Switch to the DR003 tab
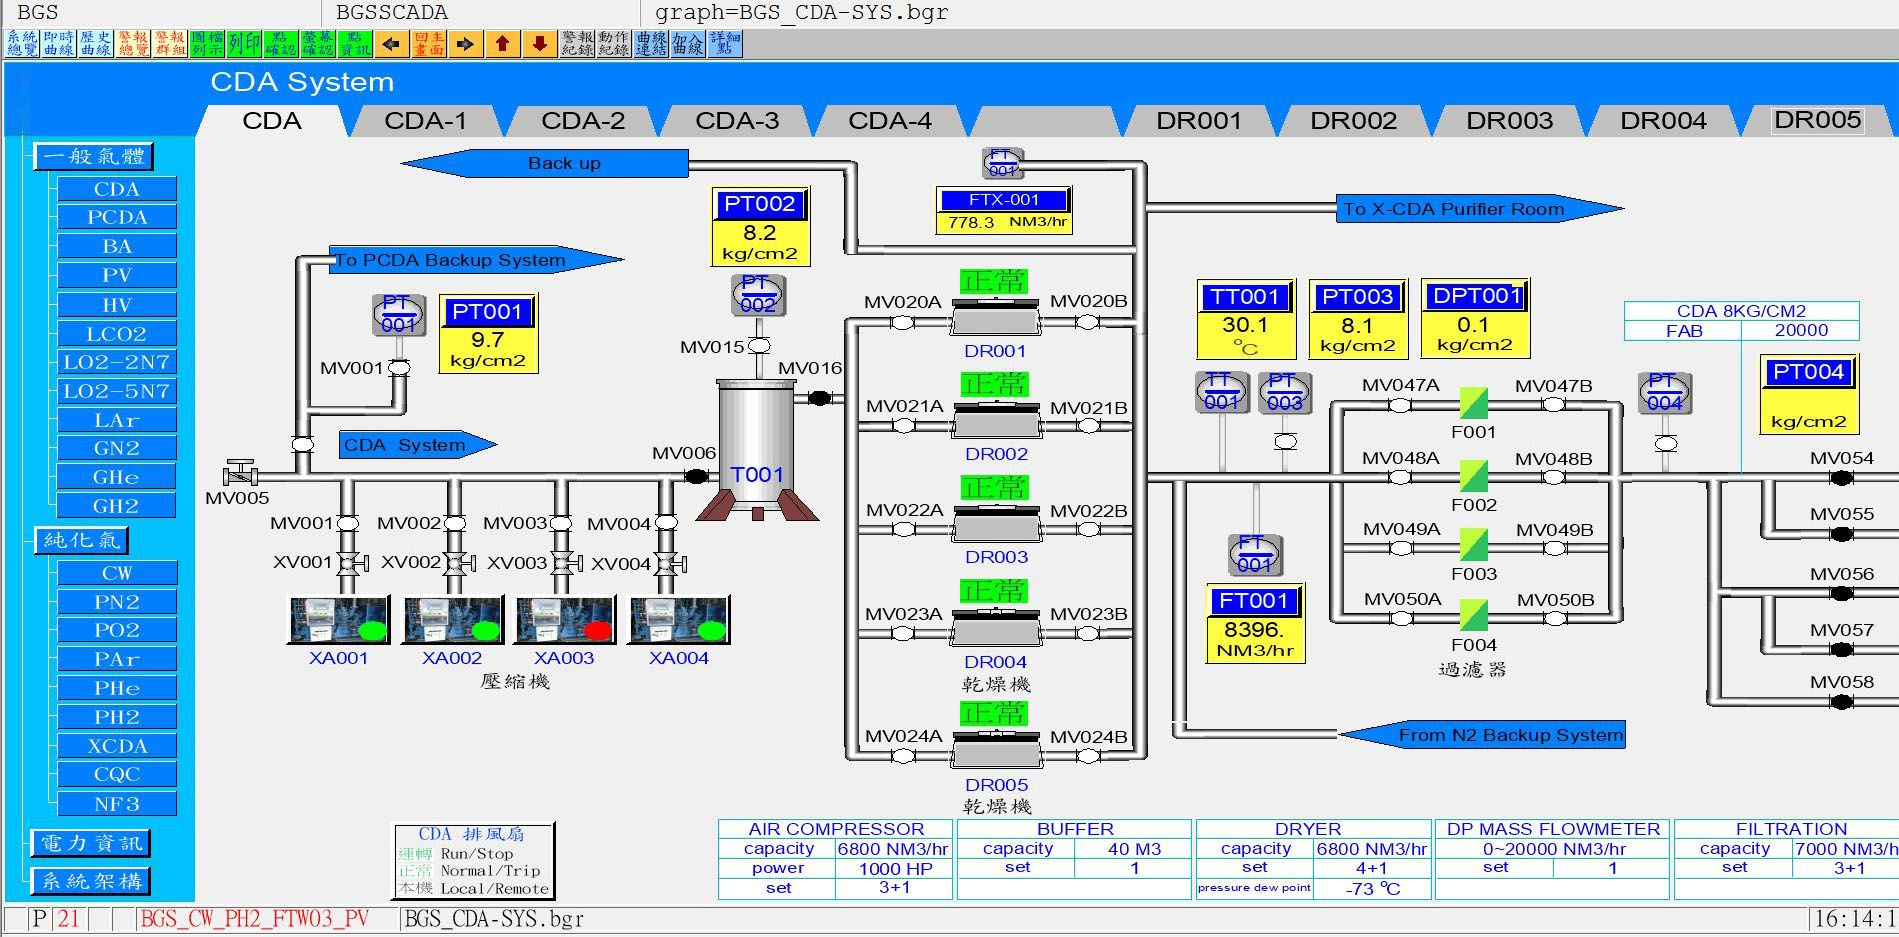1899x937 pixels. (x=1508, y=121)
